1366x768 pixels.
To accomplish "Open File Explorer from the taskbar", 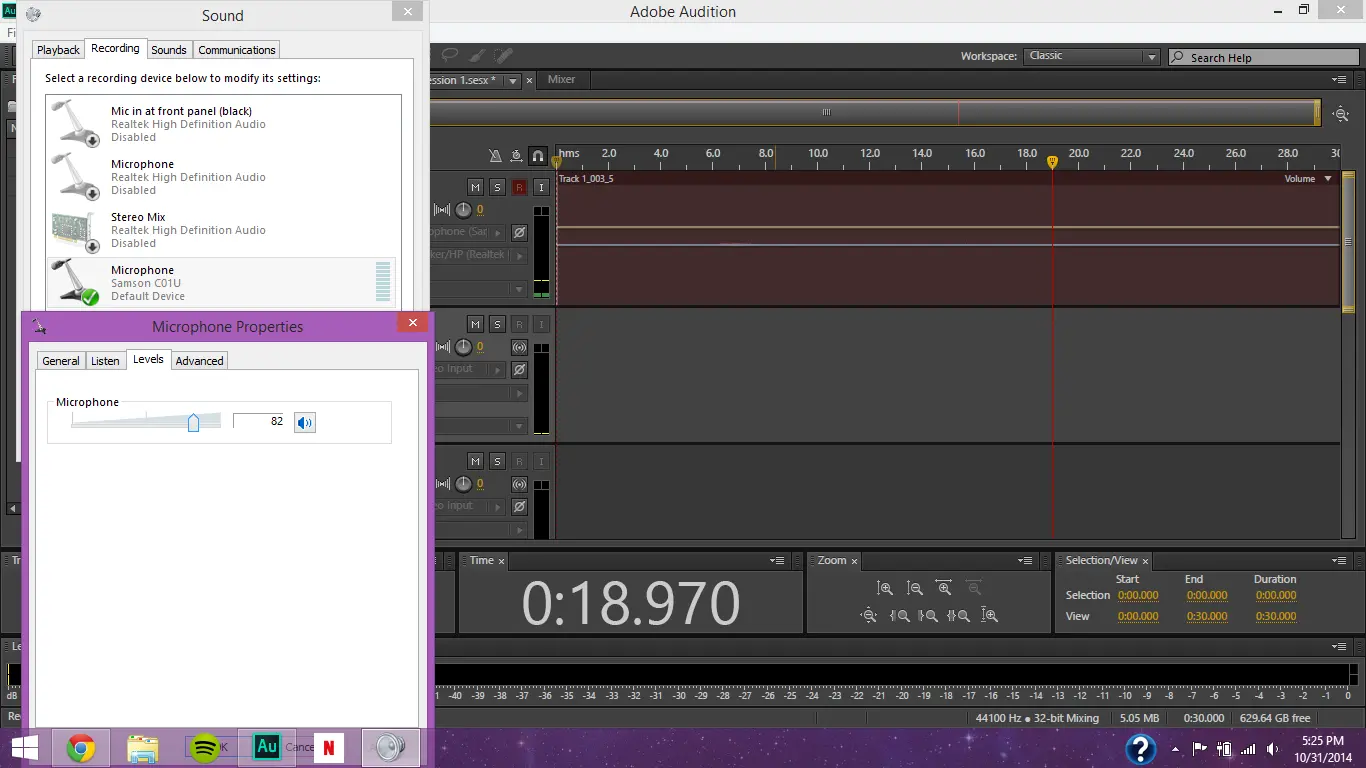I will click(x=143, y=747).
